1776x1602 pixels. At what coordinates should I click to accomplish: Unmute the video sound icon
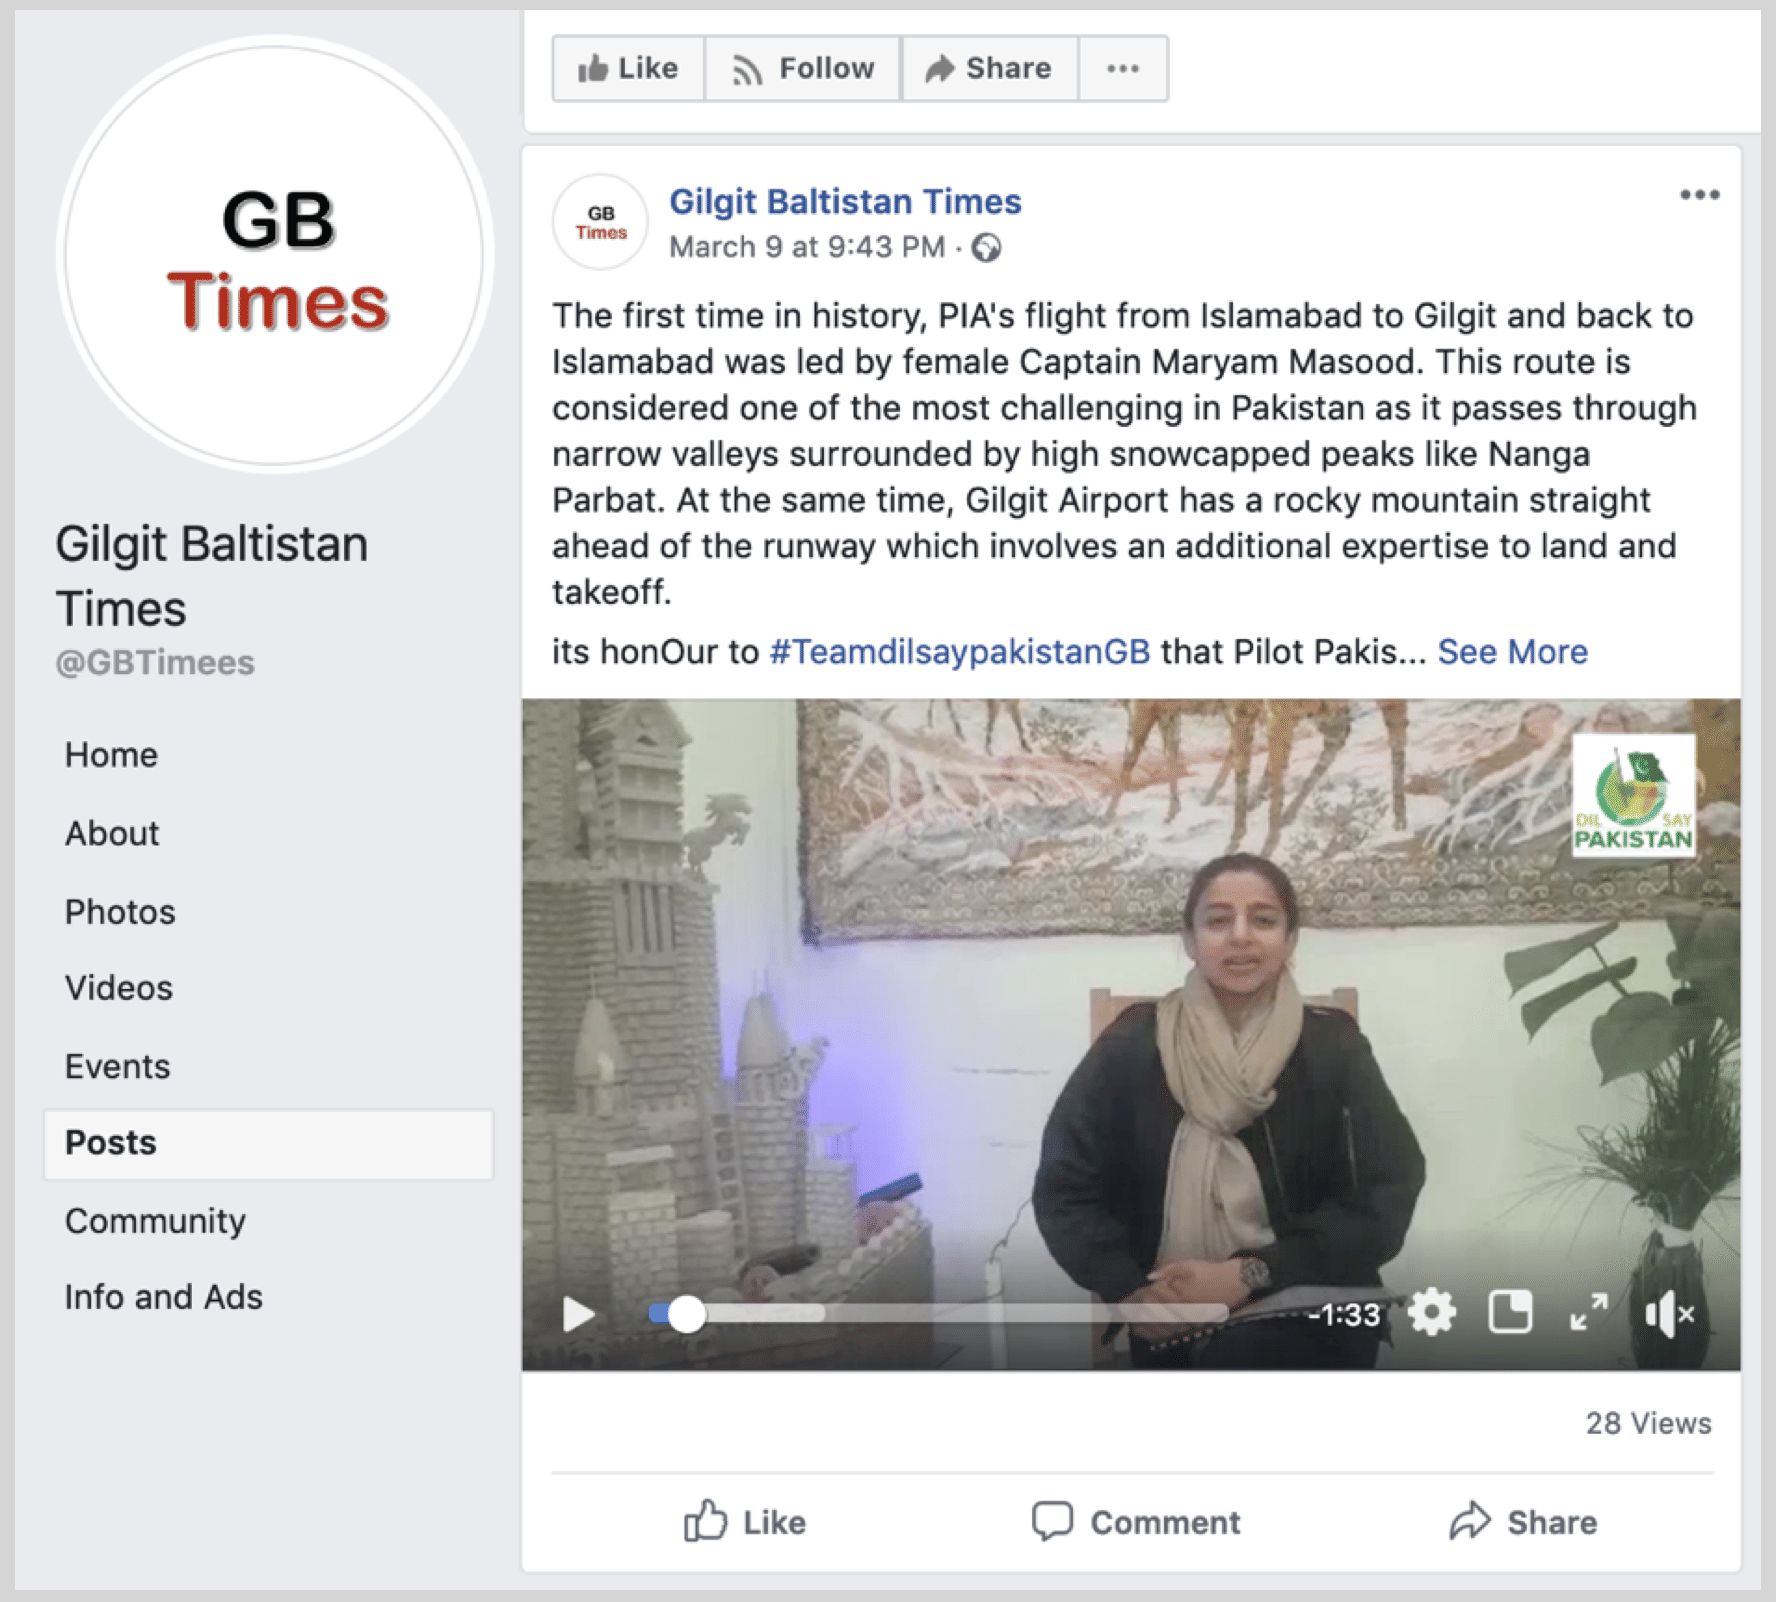[1669, 1314]
